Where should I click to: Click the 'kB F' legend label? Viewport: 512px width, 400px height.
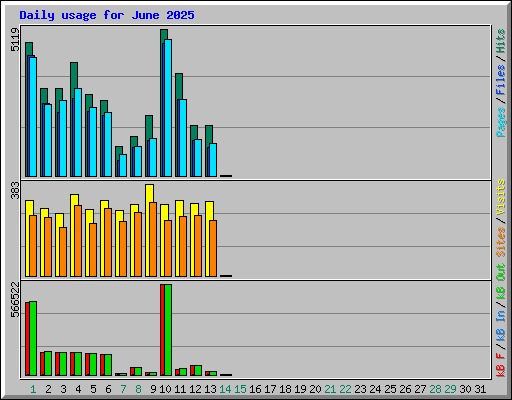click(x=501, y=365)
